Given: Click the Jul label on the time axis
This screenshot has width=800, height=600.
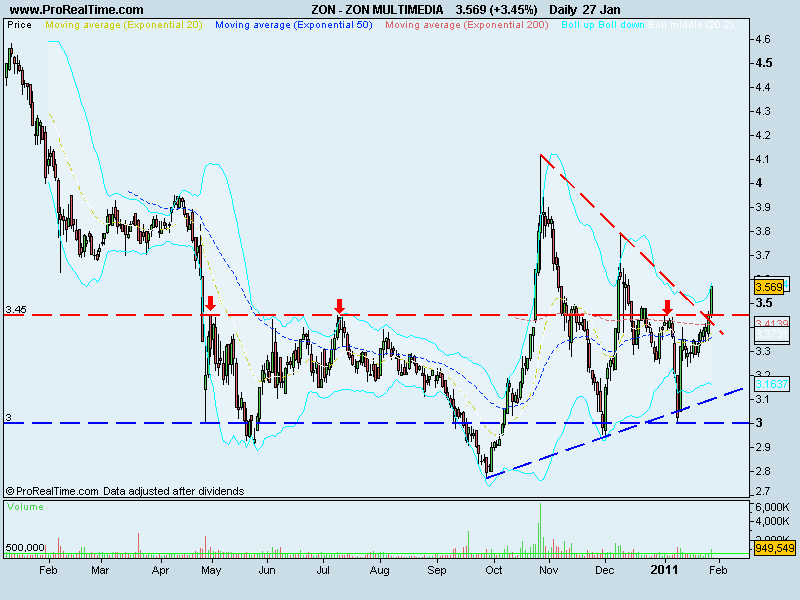Looking at the screenshot, I should (x=322, y=570).
